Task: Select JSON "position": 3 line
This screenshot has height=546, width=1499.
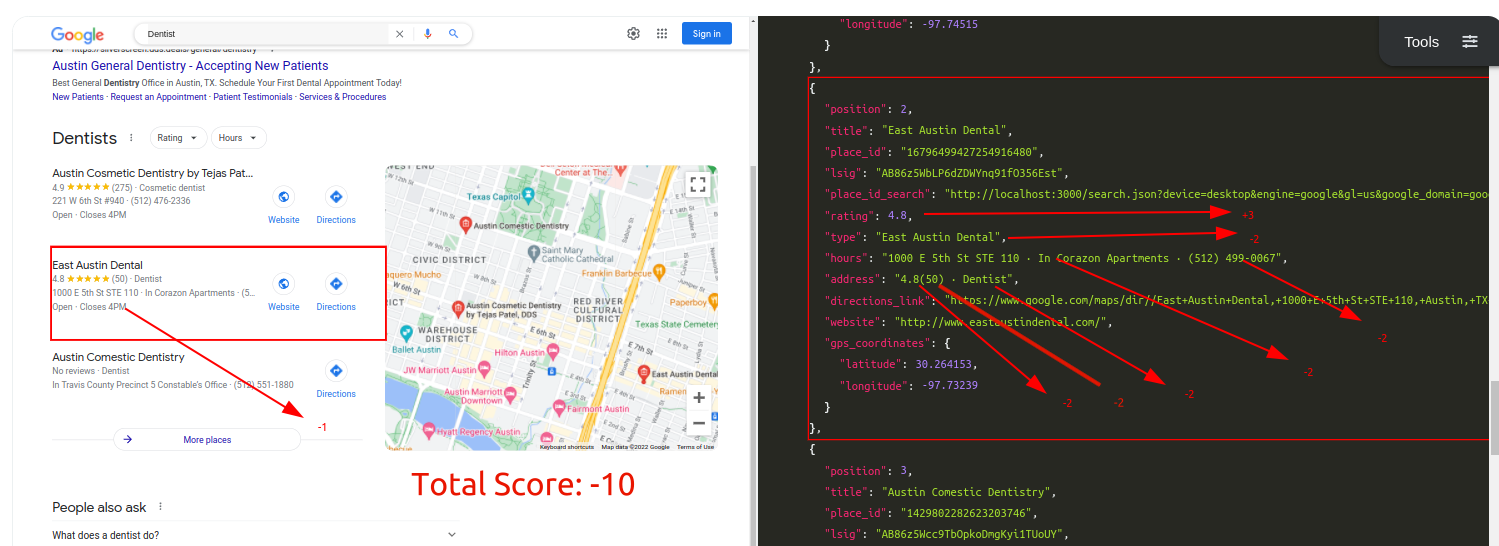Action: click(871, 471)
